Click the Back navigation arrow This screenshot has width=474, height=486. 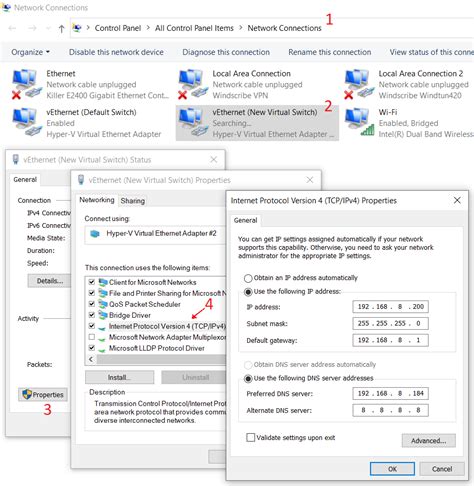coord(13,28)
